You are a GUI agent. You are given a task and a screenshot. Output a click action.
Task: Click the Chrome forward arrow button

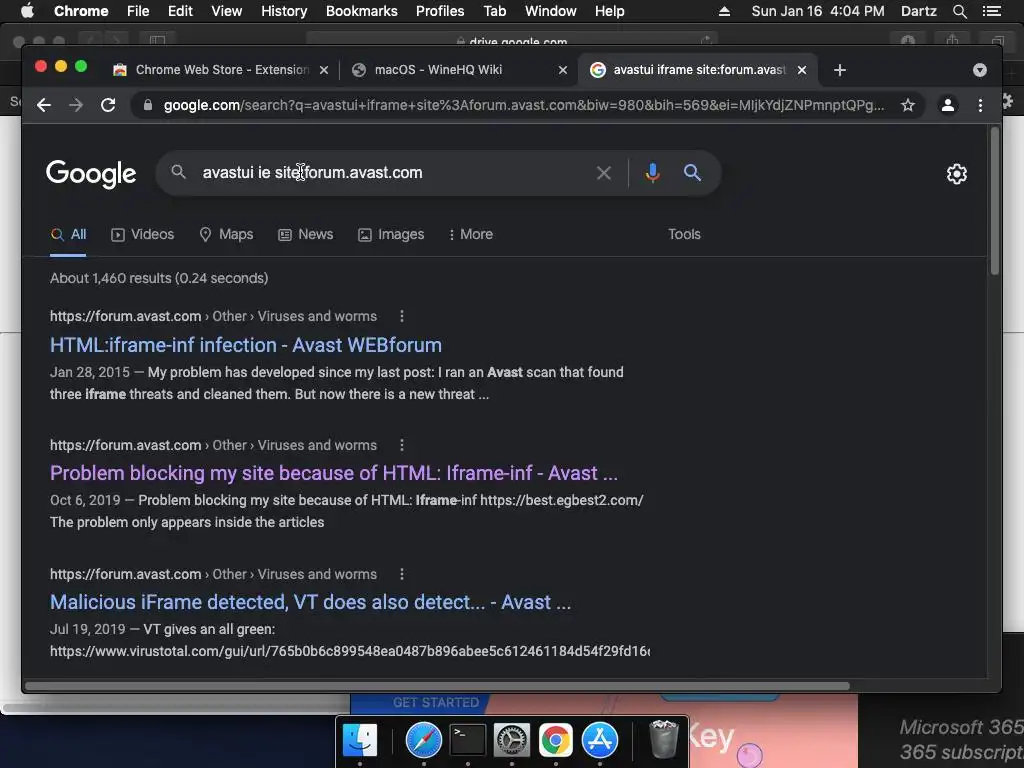(76, 105)
